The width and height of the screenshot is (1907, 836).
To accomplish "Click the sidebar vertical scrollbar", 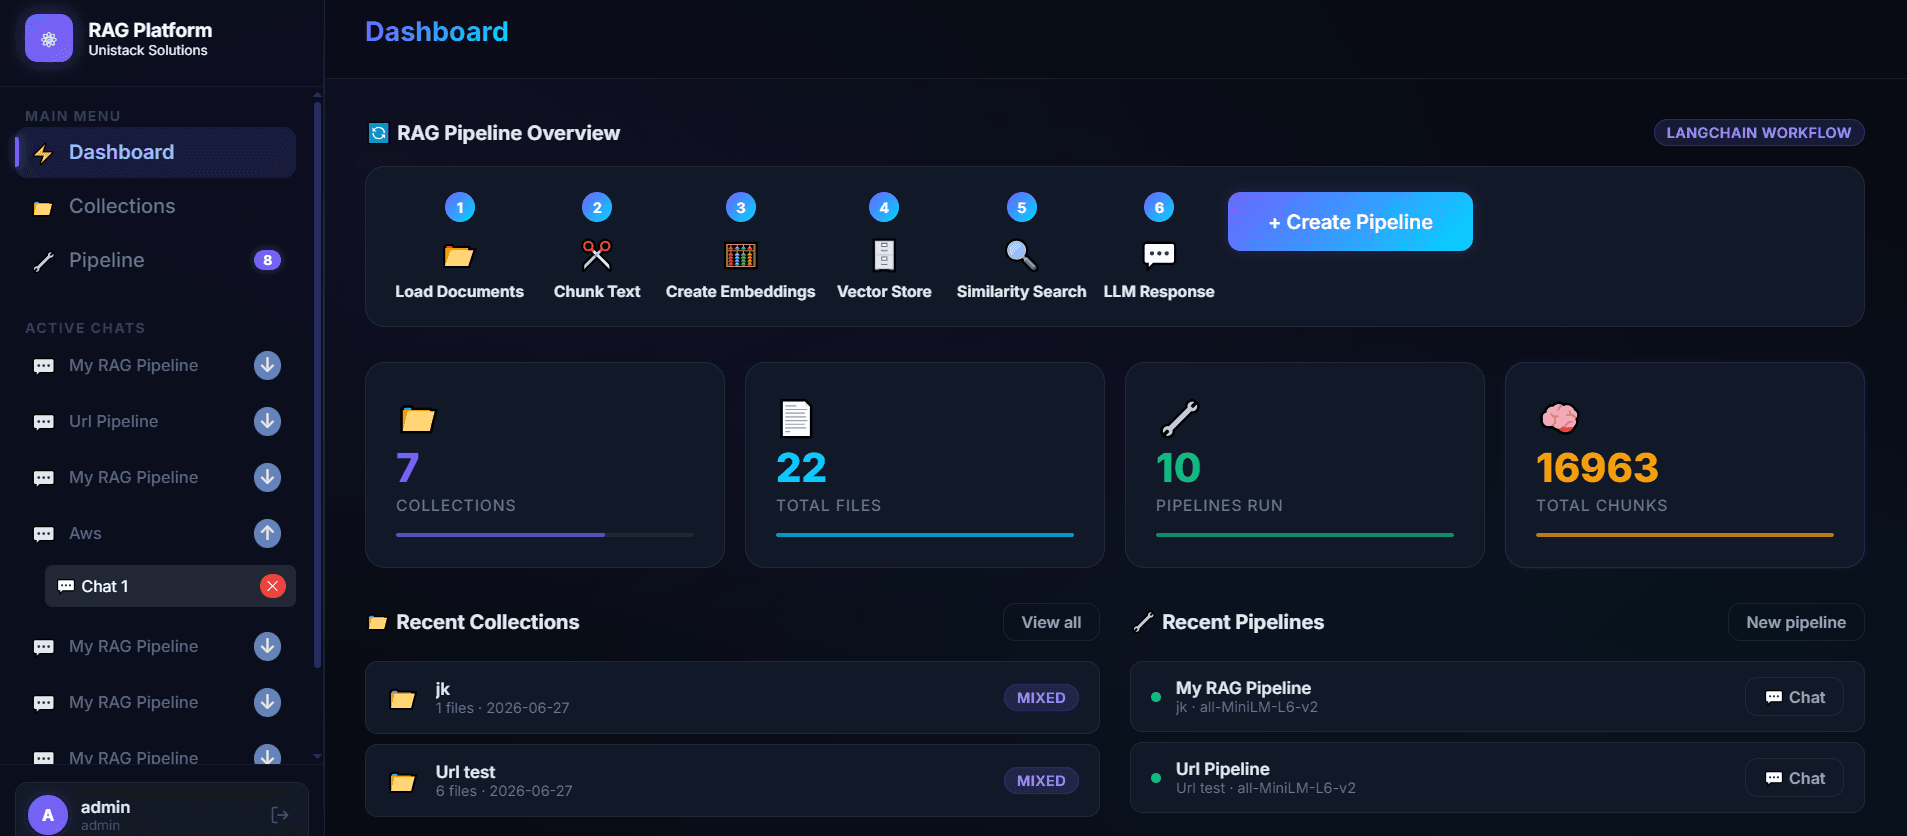I will 317,385.
